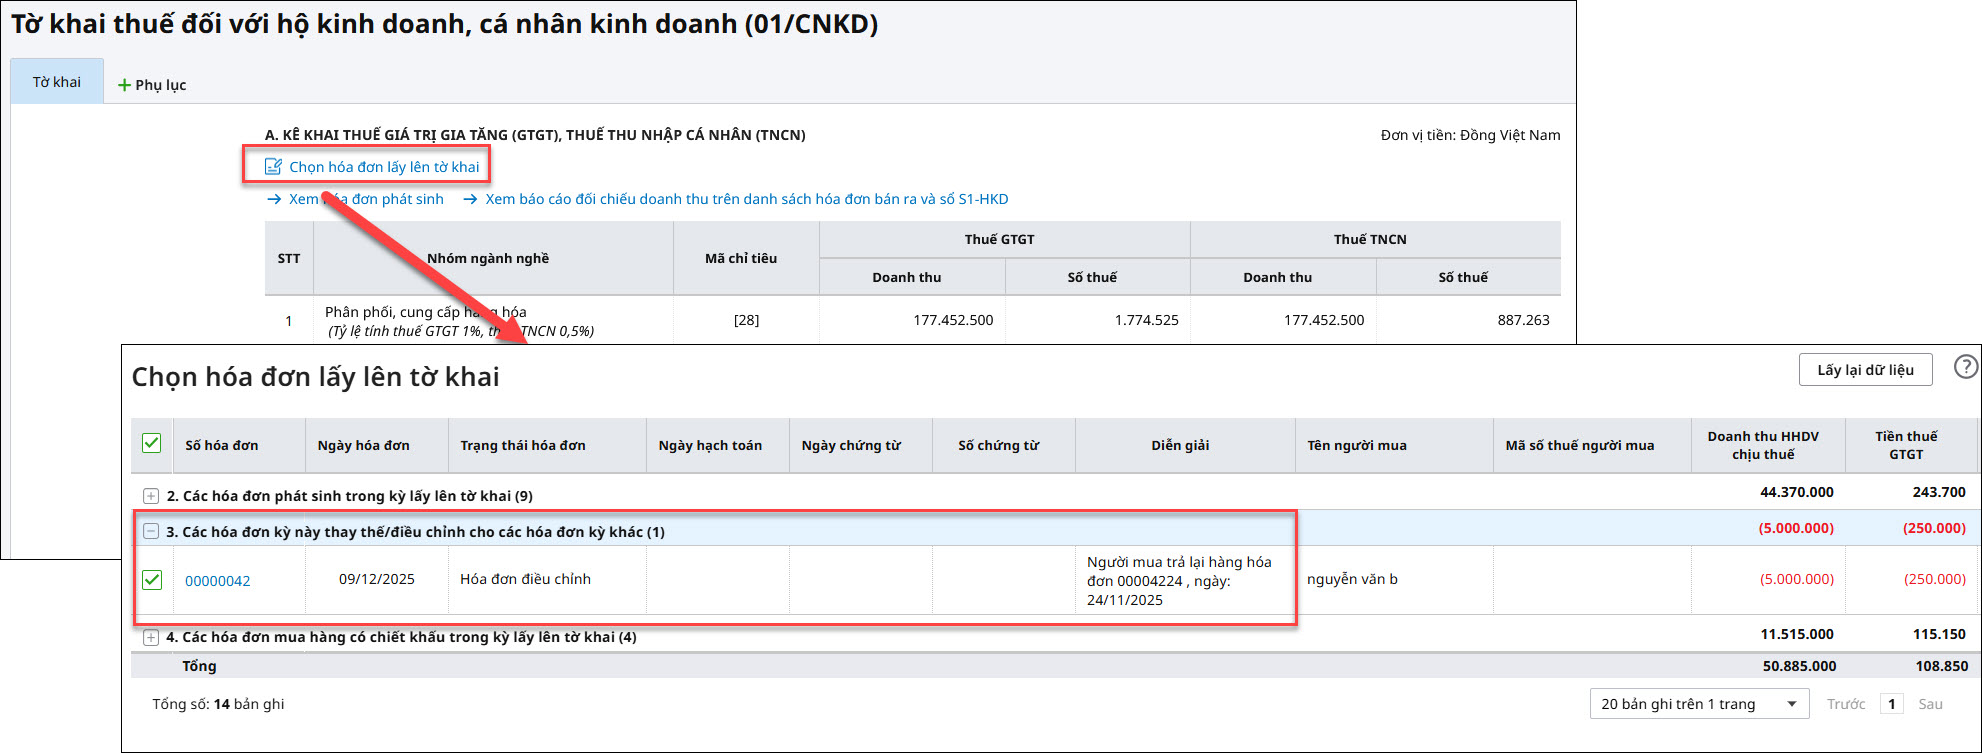Click the plus icon on Phụ lục tab
This screenshot has height=753, width=1982.
[x=125, y=85]
